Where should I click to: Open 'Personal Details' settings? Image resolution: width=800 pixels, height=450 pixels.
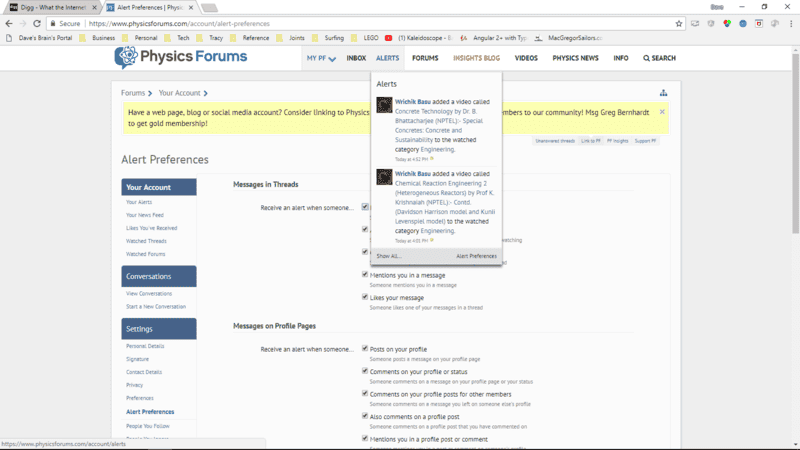click(145, 346)
